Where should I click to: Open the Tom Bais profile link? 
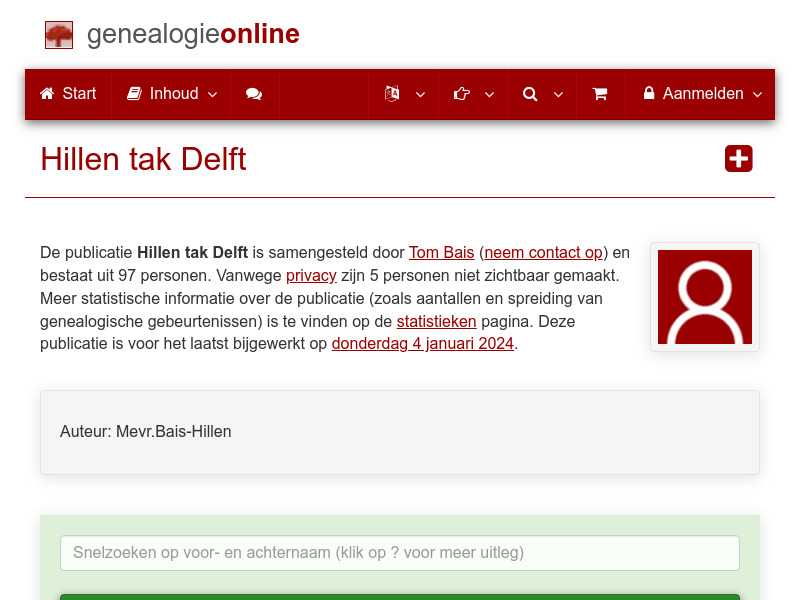click(x=441, y=252)
